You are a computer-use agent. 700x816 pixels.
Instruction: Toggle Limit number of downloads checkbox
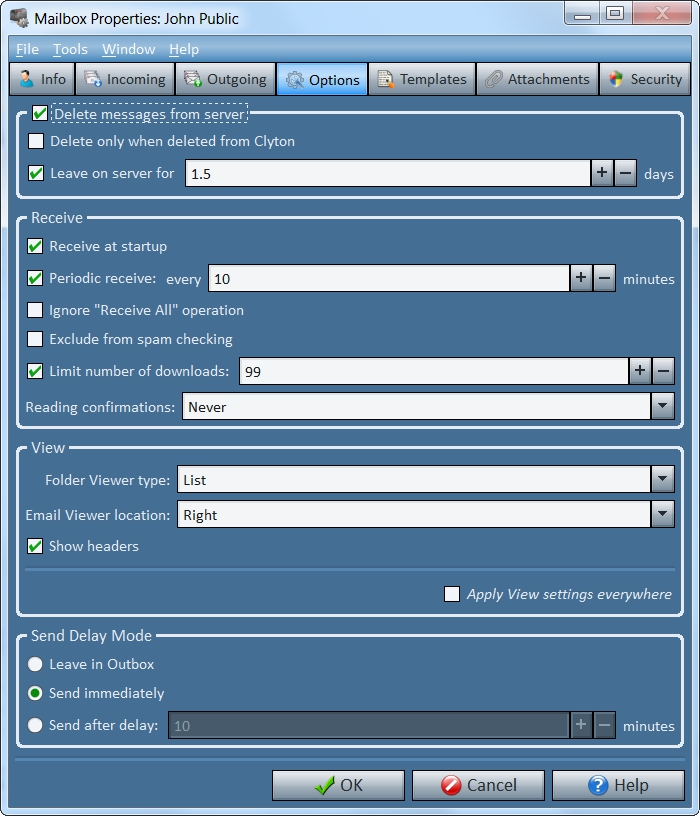pyautogui.click(x=35, y=371)
